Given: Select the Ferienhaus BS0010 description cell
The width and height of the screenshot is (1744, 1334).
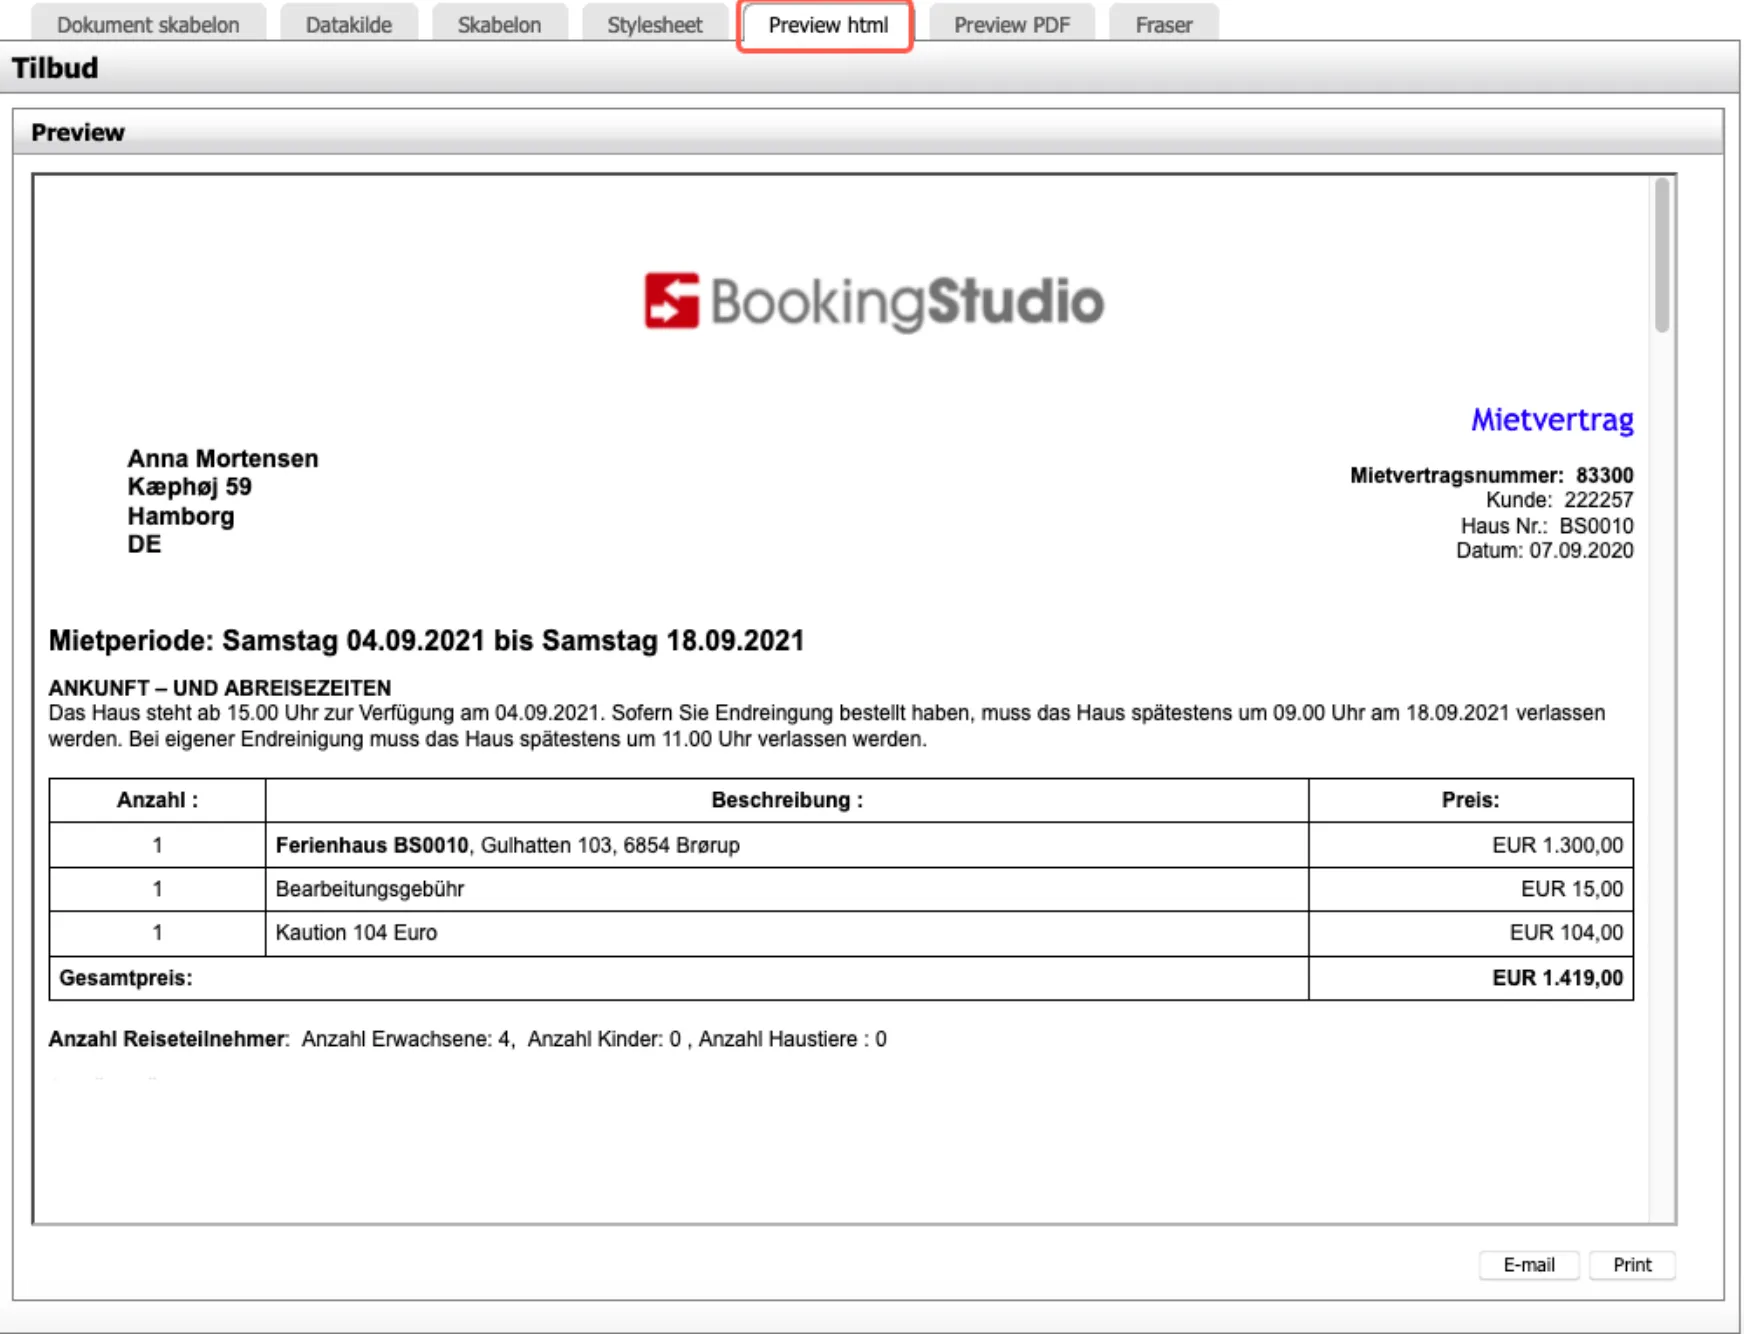Looking at the screenshot, I should point(507,845).
